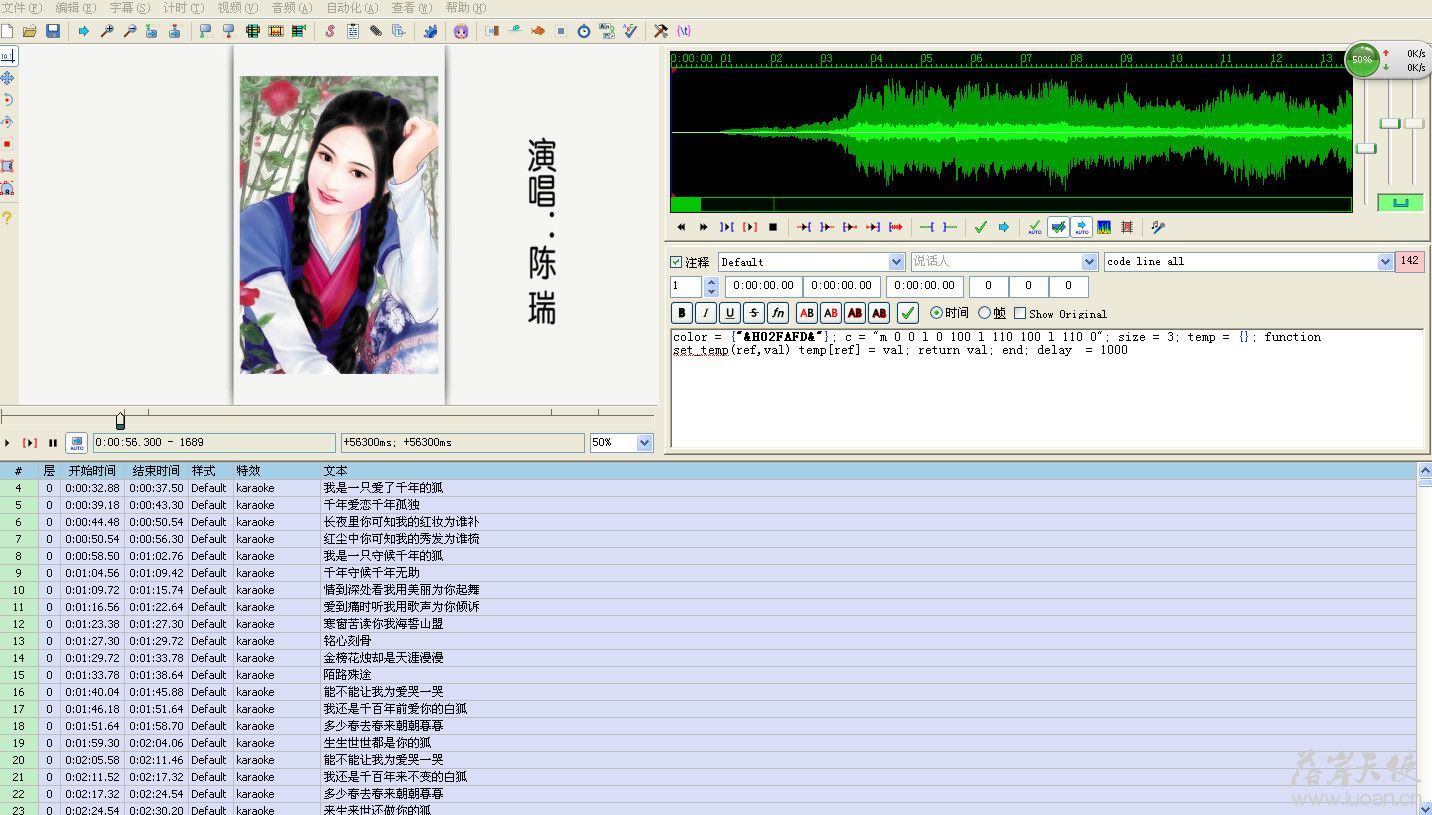This screenshot has height=815, width=1432.
Task: Toggle spectrum analyzer mode icon
Action: click(1104, 227)
